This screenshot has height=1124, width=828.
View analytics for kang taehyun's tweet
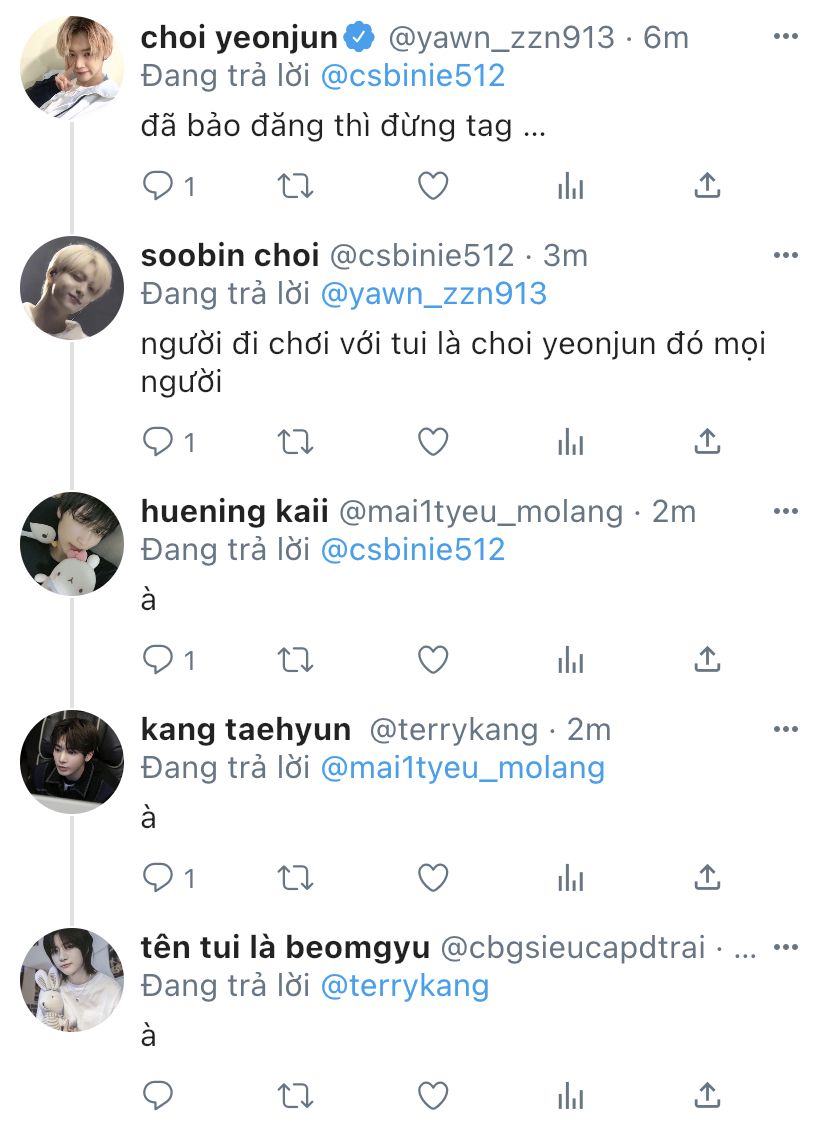pos(570,878)
